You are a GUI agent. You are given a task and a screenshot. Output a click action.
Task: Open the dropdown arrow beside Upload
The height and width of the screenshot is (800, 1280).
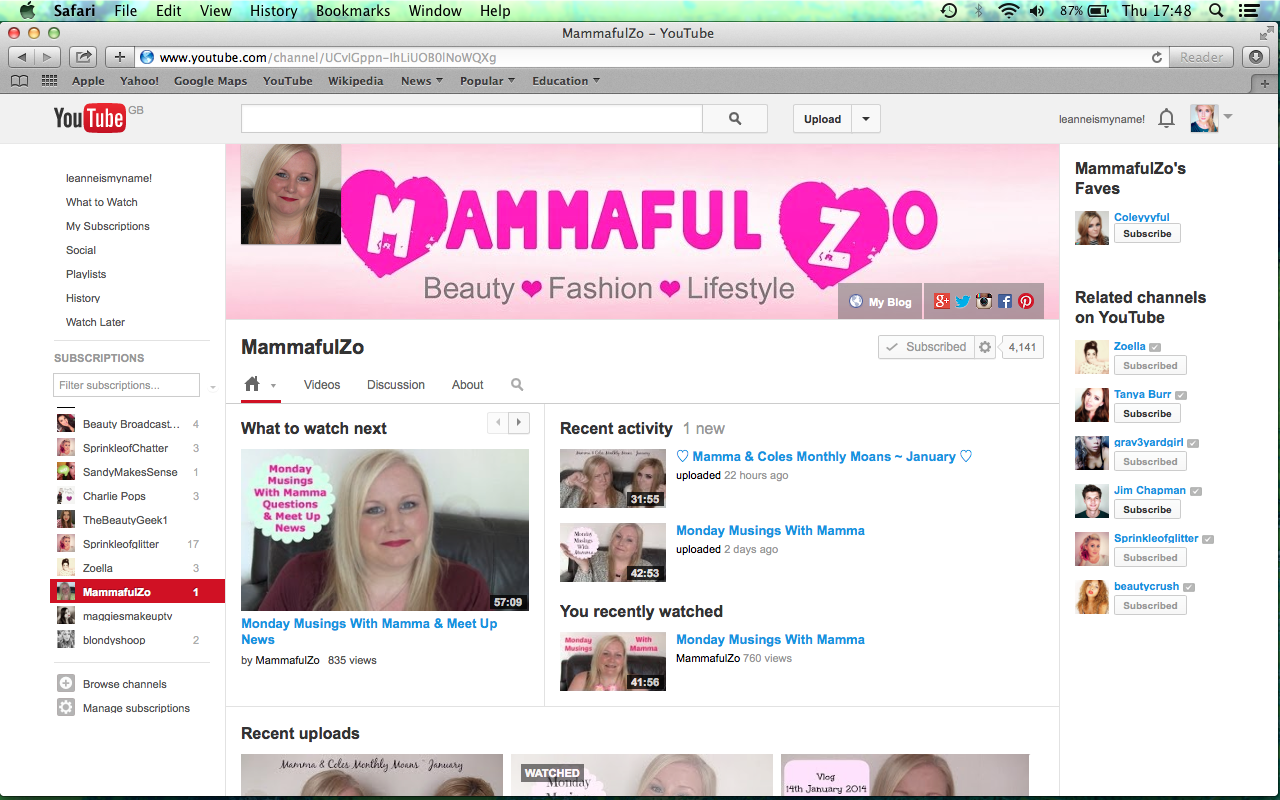tap(866, 119)
